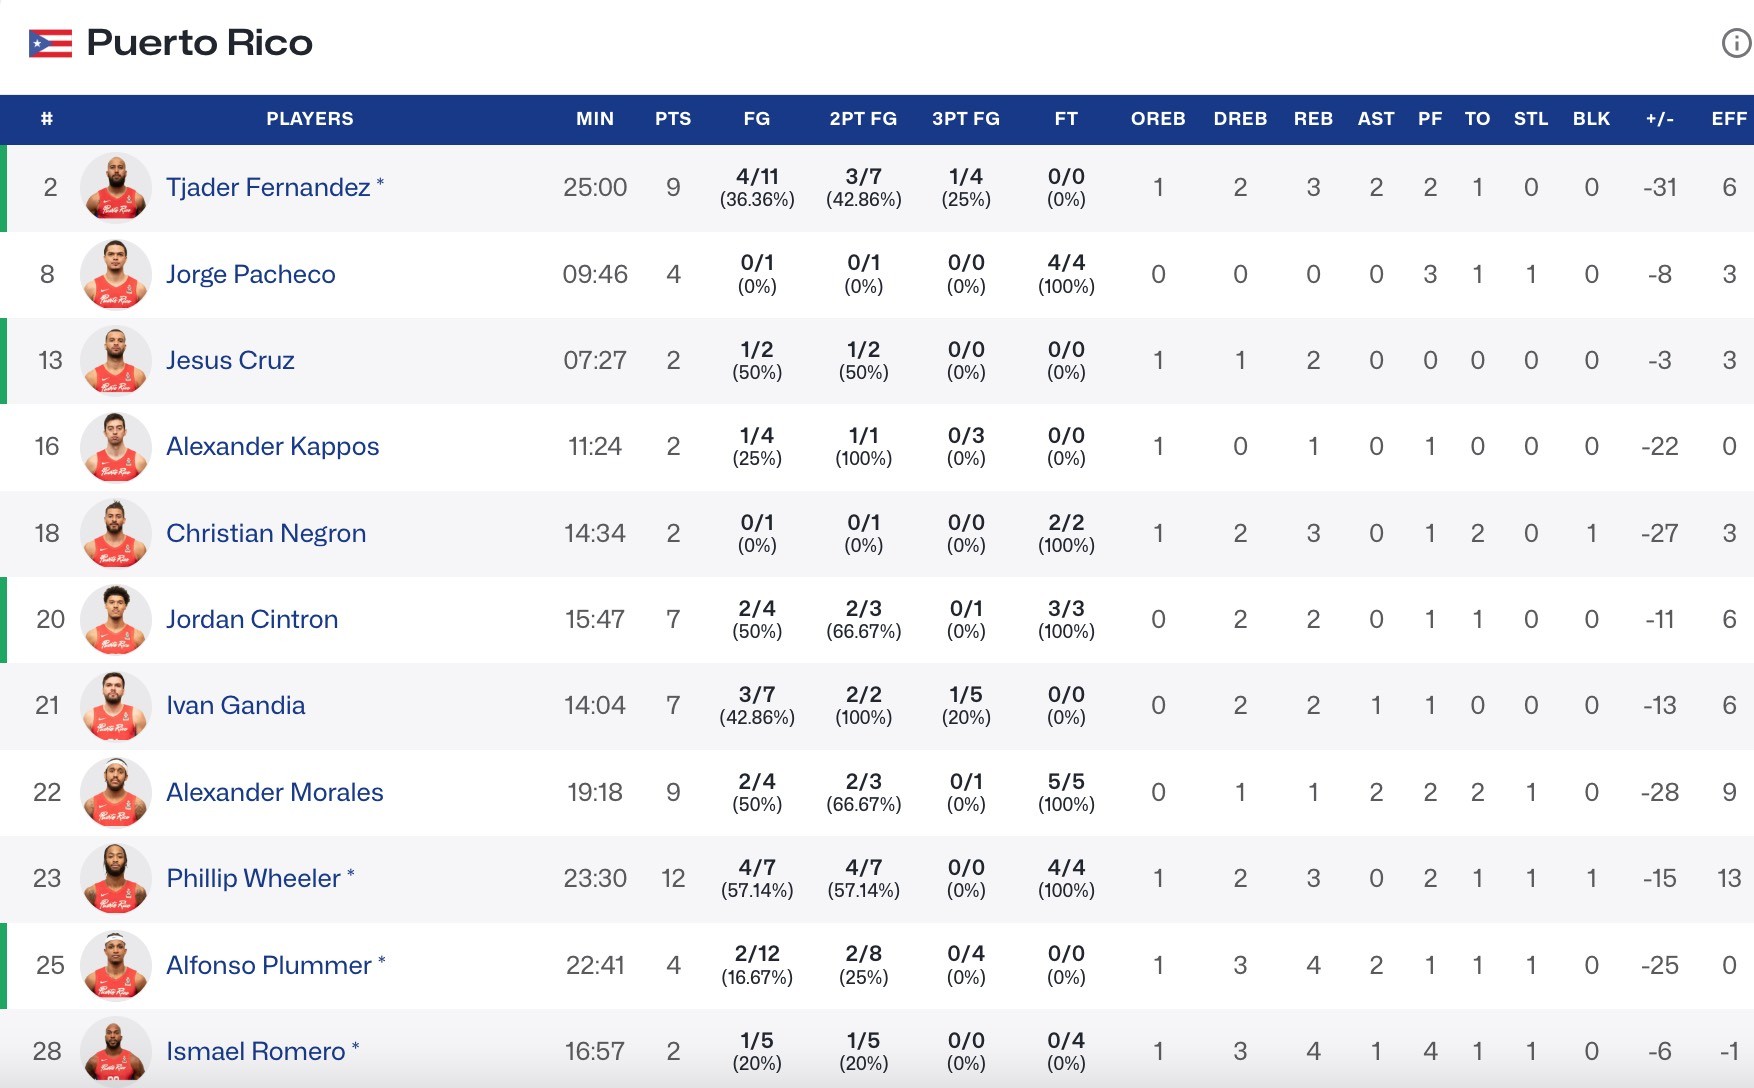Sort by the EFF column header
This screenshot has width=1754, height=1088.
coord(1729,119)
